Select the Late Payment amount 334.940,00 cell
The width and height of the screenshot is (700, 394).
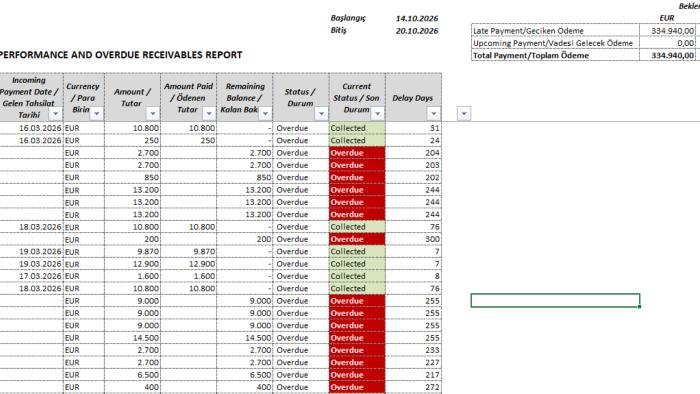click(x=668, y=31)
